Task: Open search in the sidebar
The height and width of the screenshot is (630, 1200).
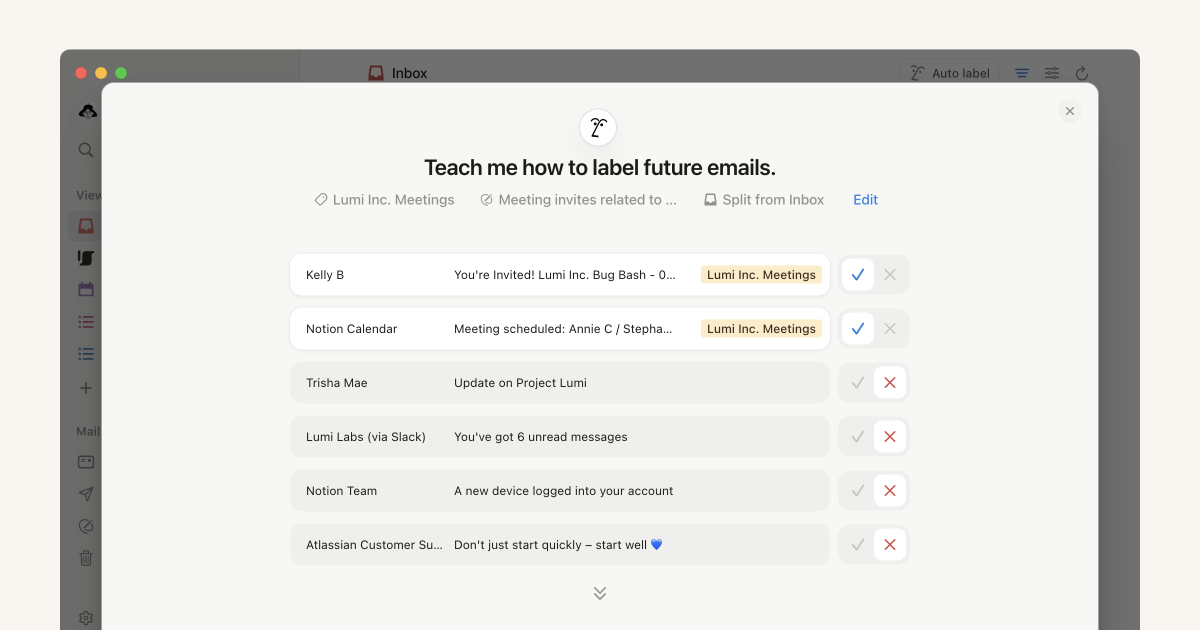Action: 86,150
